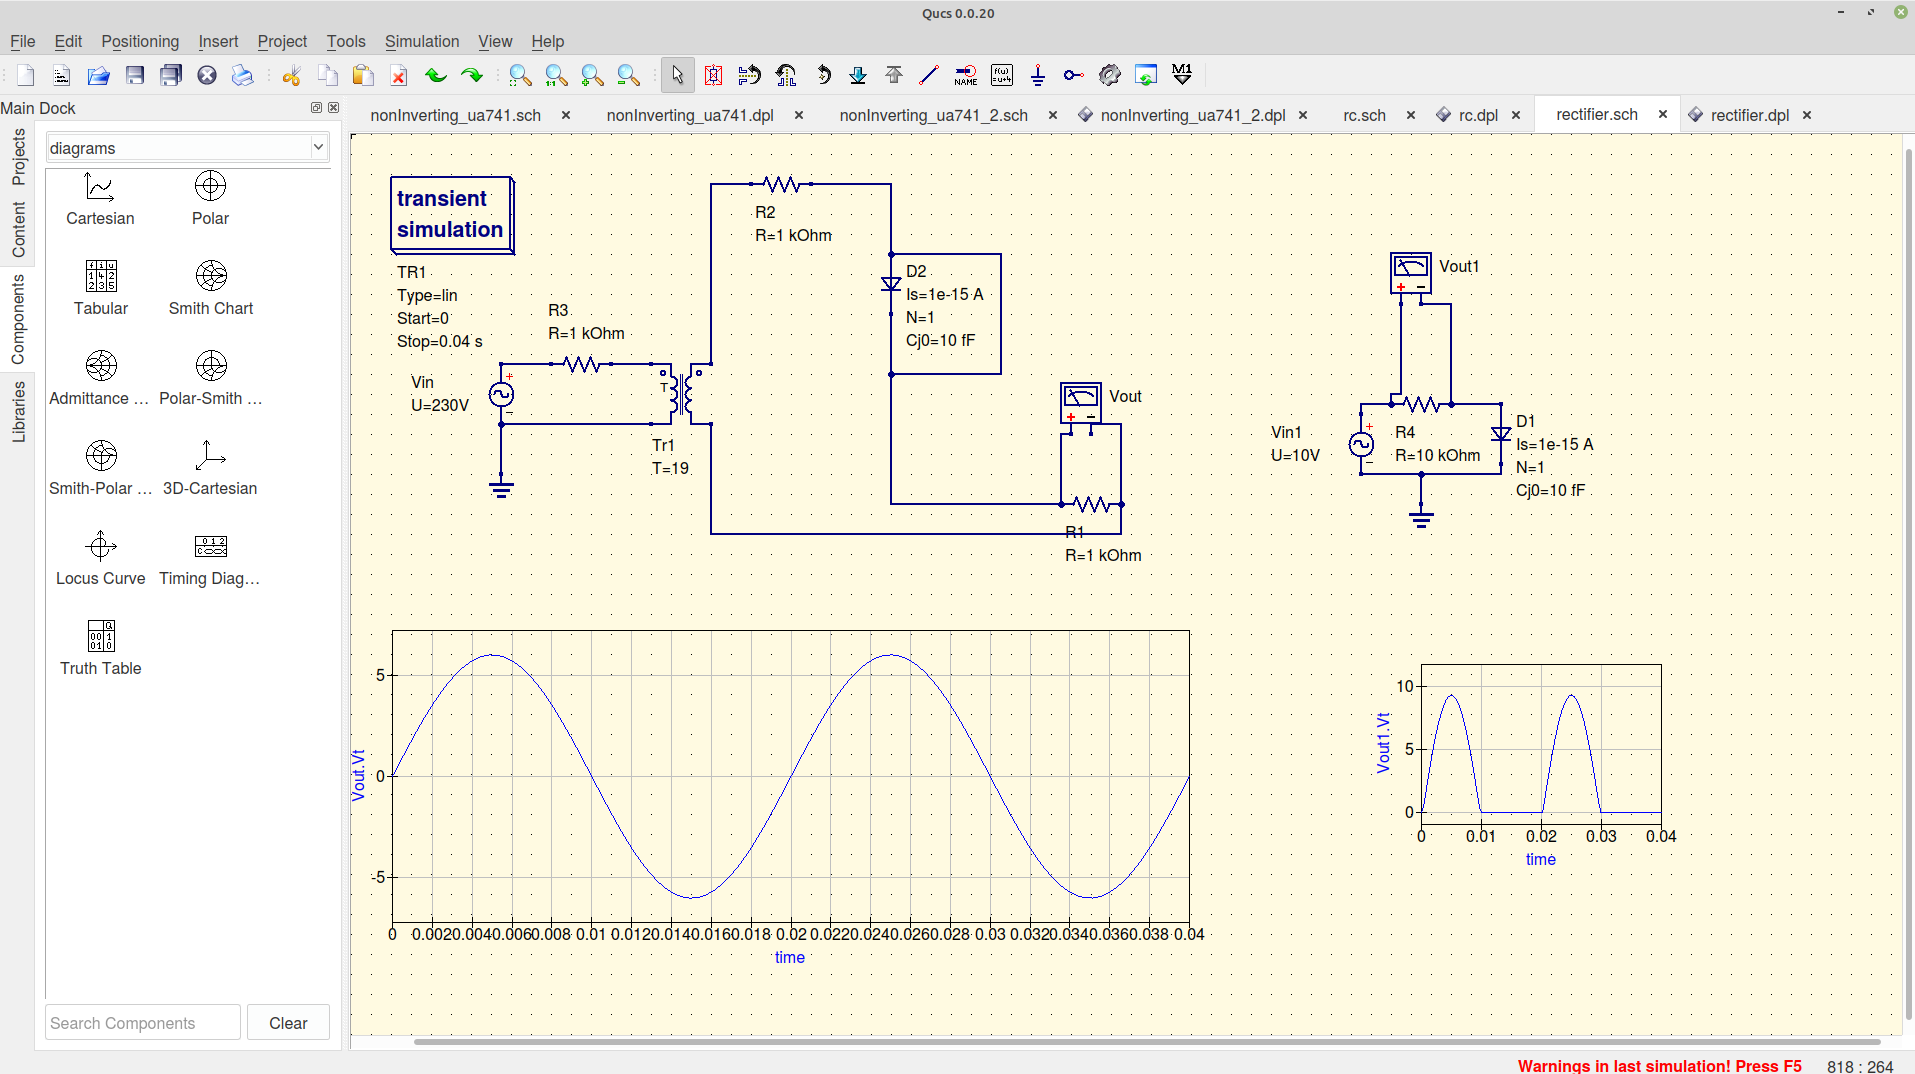Zoom to one-to-one scale

tap(556, 75)
